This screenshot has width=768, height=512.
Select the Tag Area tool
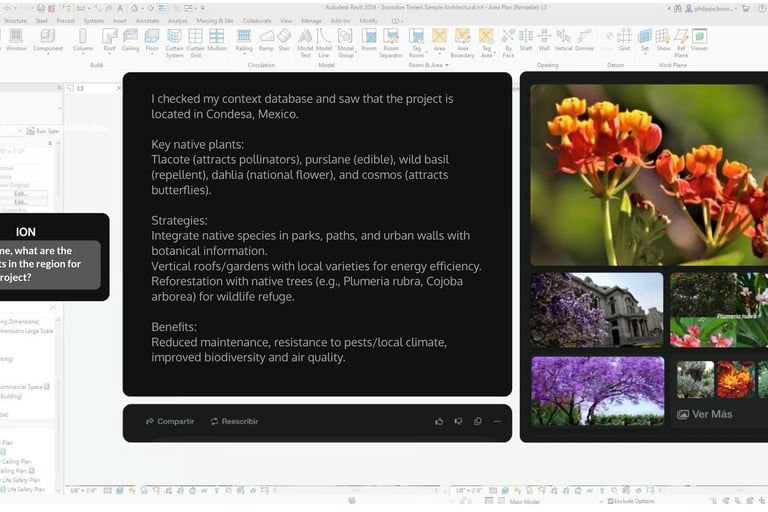coord(486,43)
